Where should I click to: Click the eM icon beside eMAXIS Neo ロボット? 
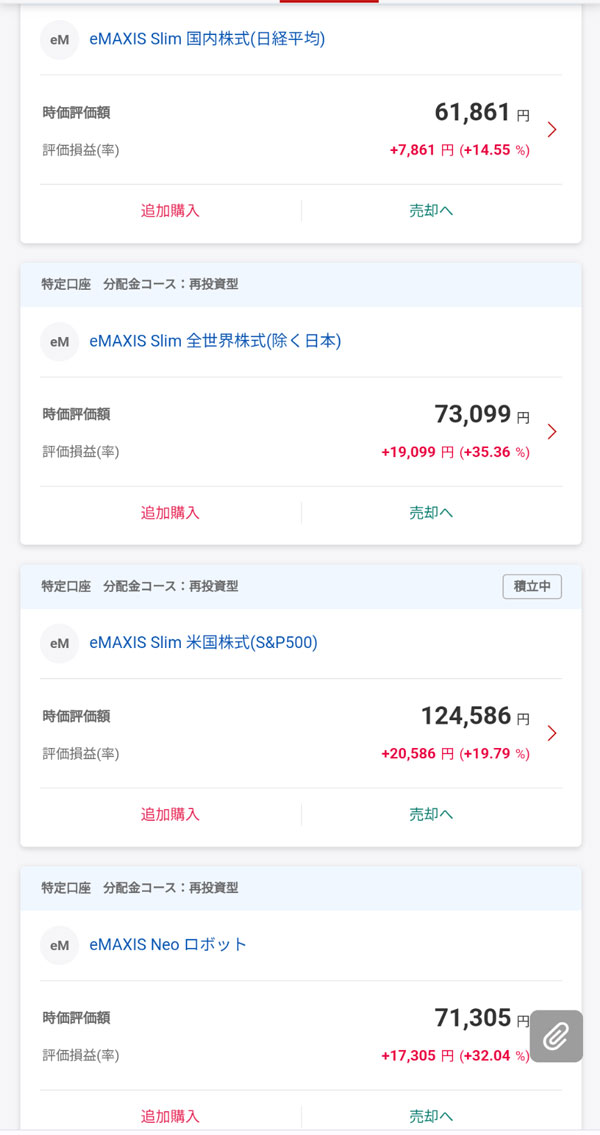point(59,945)
